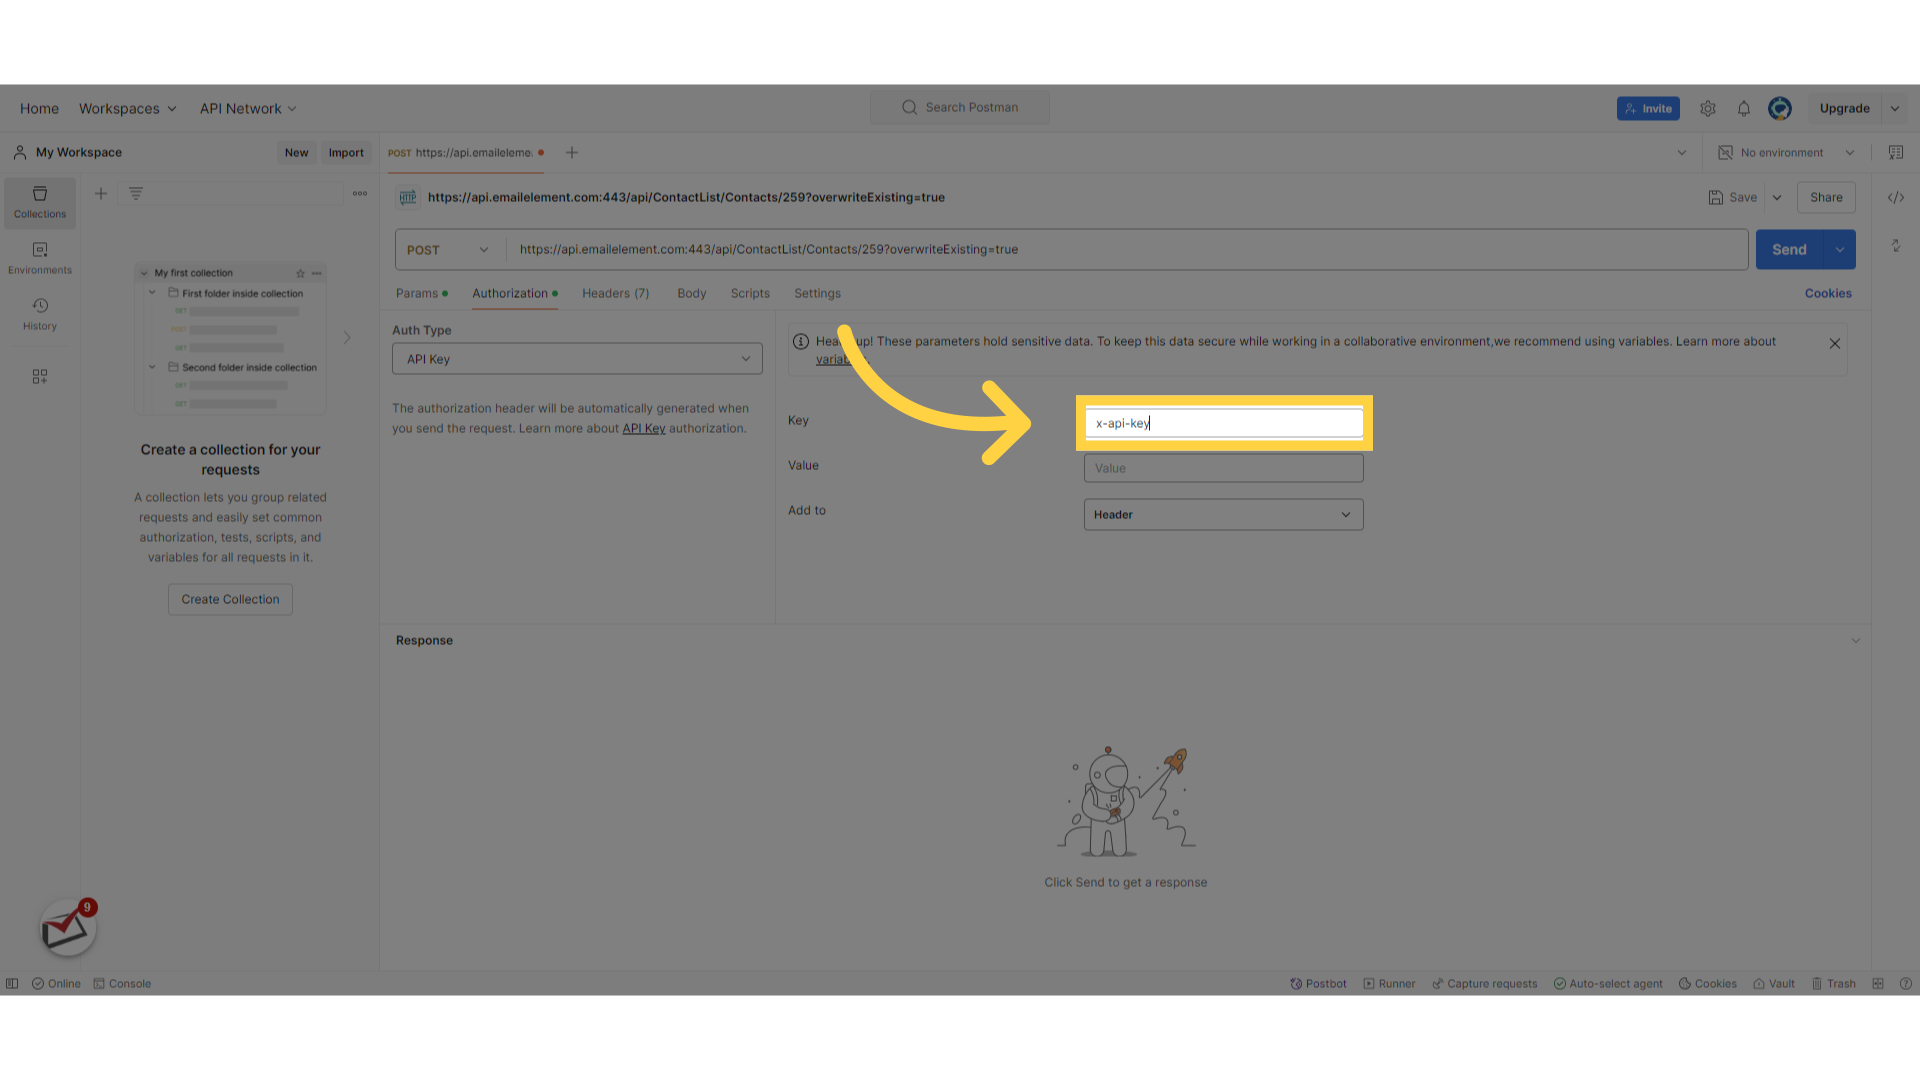Viewport: 1920px width, 1080px height.
Task: Go to Home in top navigation
Action: 39,109
